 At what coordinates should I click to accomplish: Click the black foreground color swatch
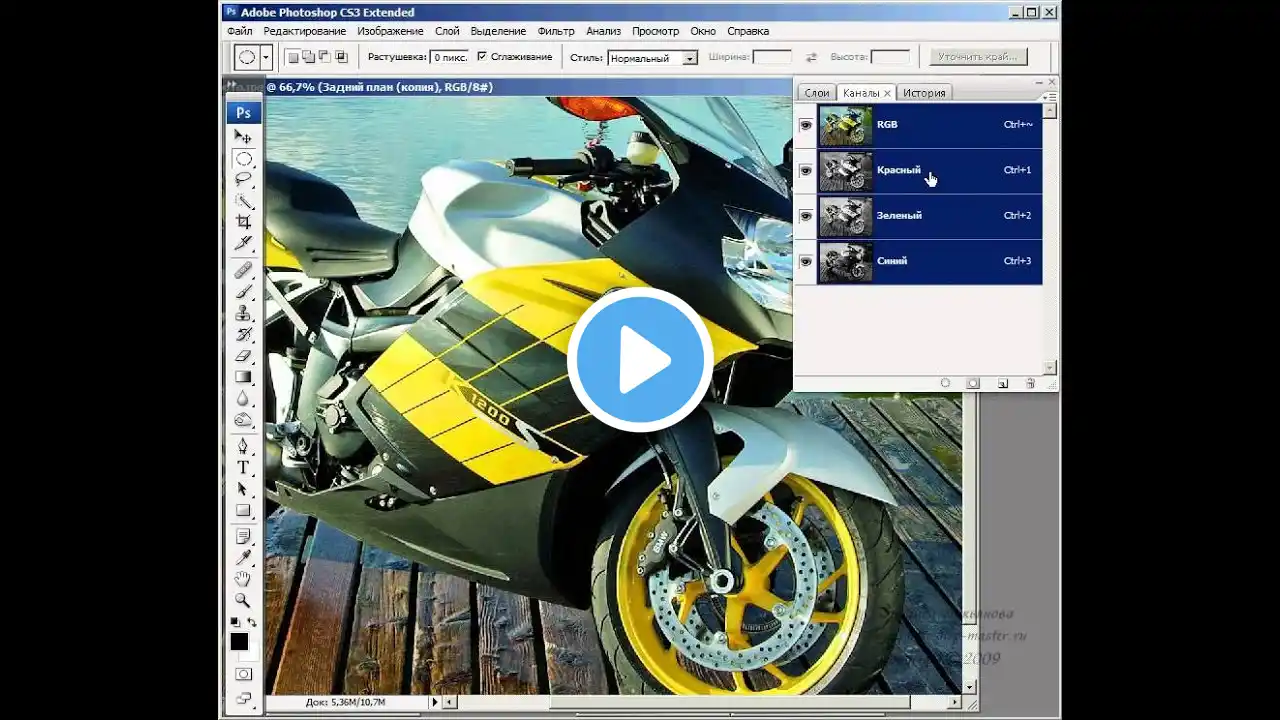(239, 642)
